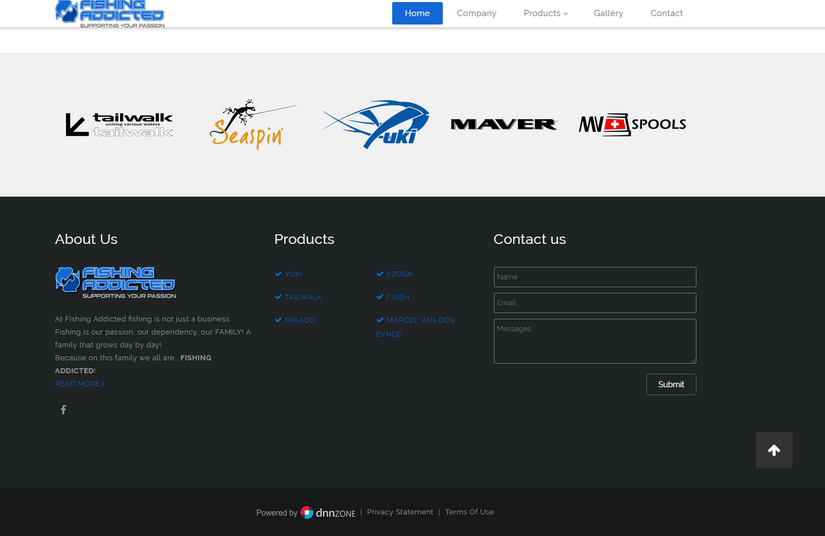Expand the Products dropdown menu
Image resolution: width=825 pixels, height=536 pixels.
point(546,13)
